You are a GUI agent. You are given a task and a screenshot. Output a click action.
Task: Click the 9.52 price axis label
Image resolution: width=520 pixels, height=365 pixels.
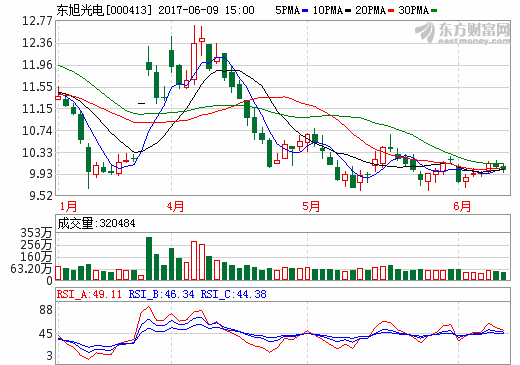tap(41, 196)
